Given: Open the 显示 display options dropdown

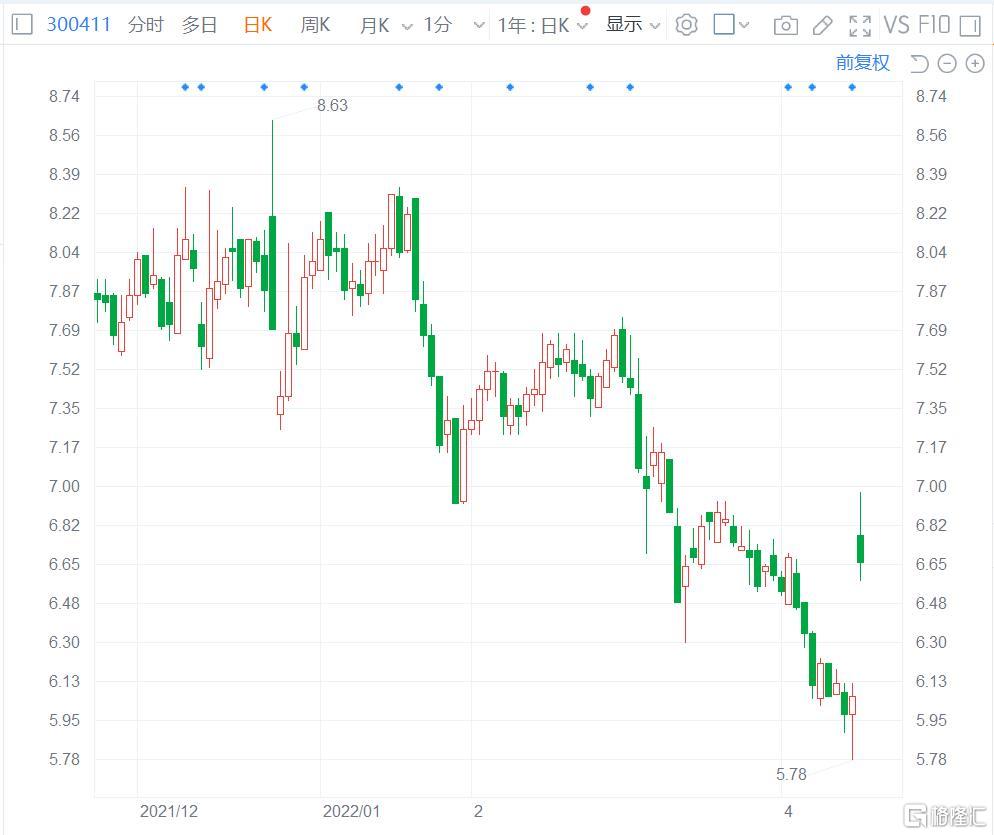Looking at the screenshot, I should (633, 25).
